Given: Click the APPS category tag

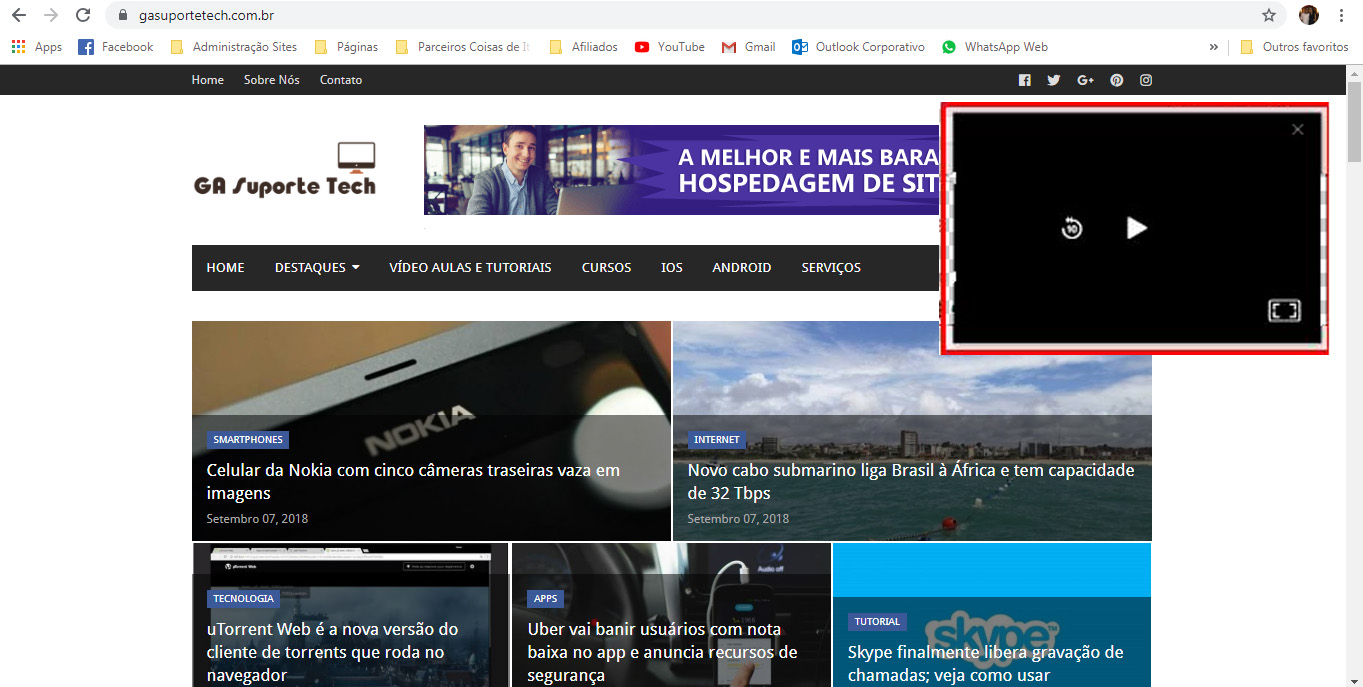Looking at the screenshot, I should coord(546,599).
